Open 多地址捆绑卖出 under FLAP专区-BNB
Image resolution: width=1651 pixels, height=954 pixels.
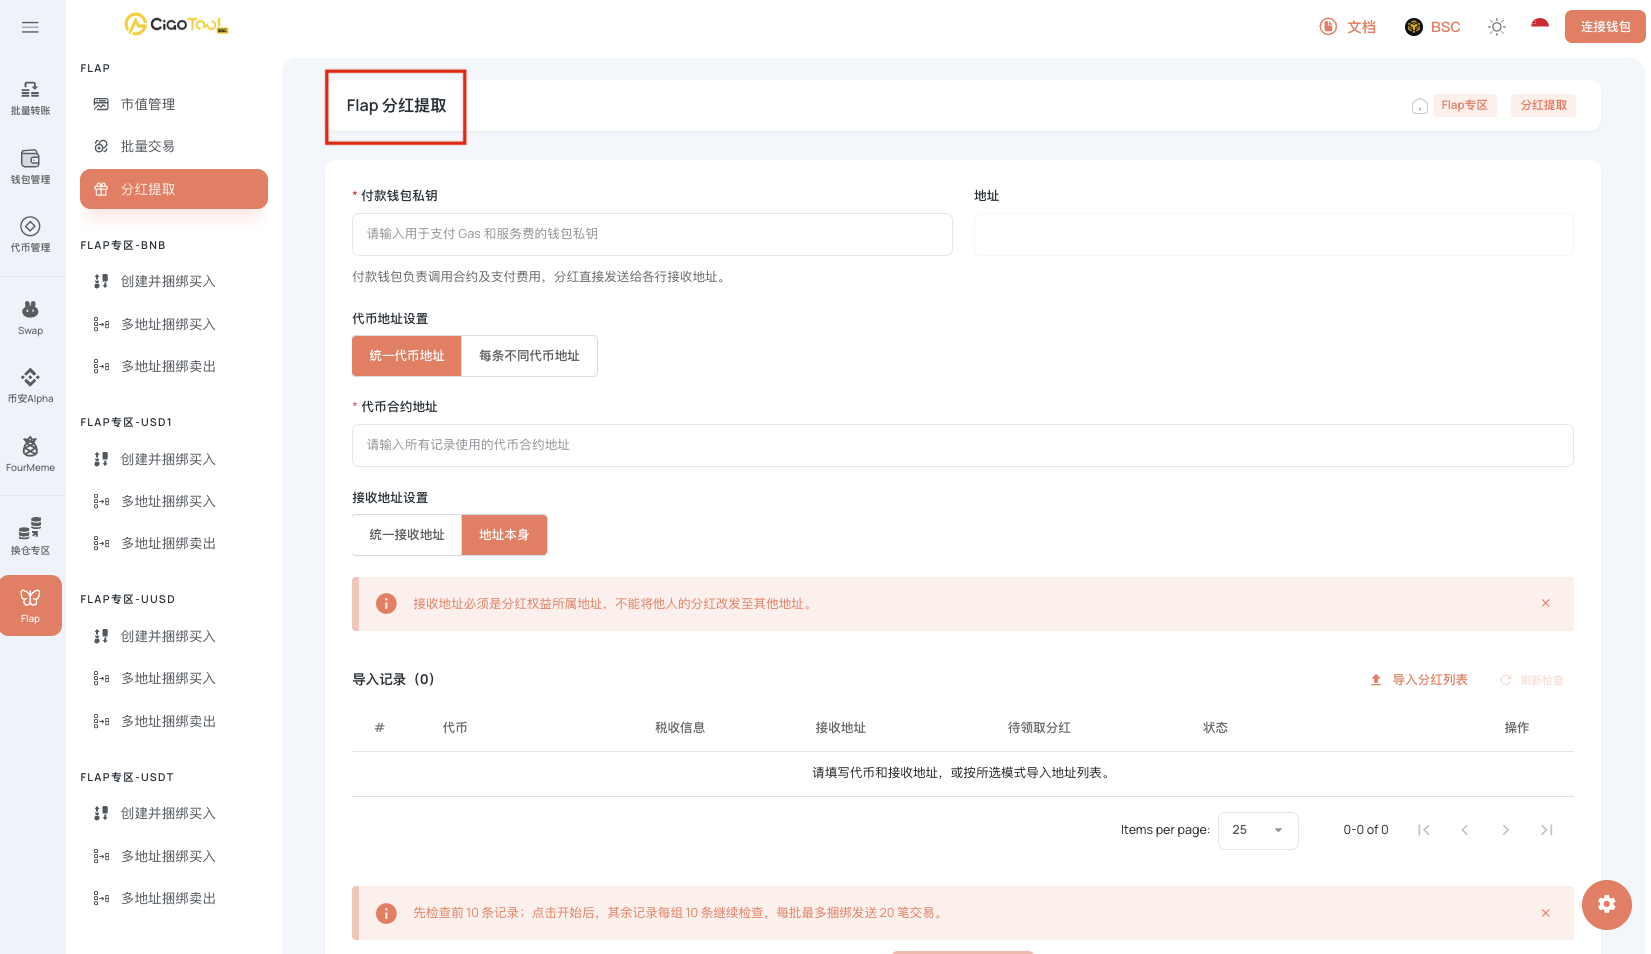coord(174,366)
